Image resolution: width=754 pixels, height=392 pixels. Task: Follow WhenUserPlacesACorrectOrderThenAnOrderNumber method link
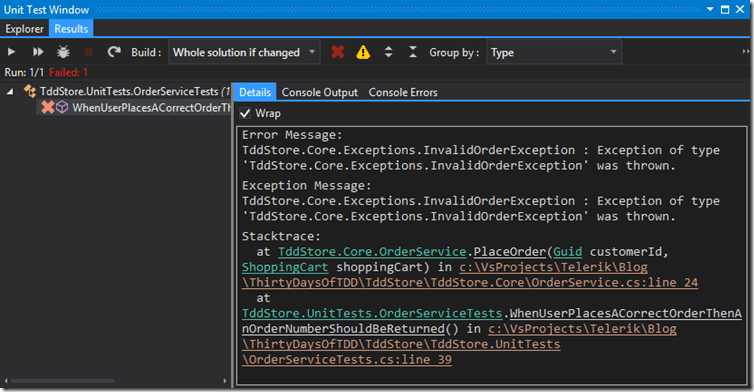coord(626,313)
